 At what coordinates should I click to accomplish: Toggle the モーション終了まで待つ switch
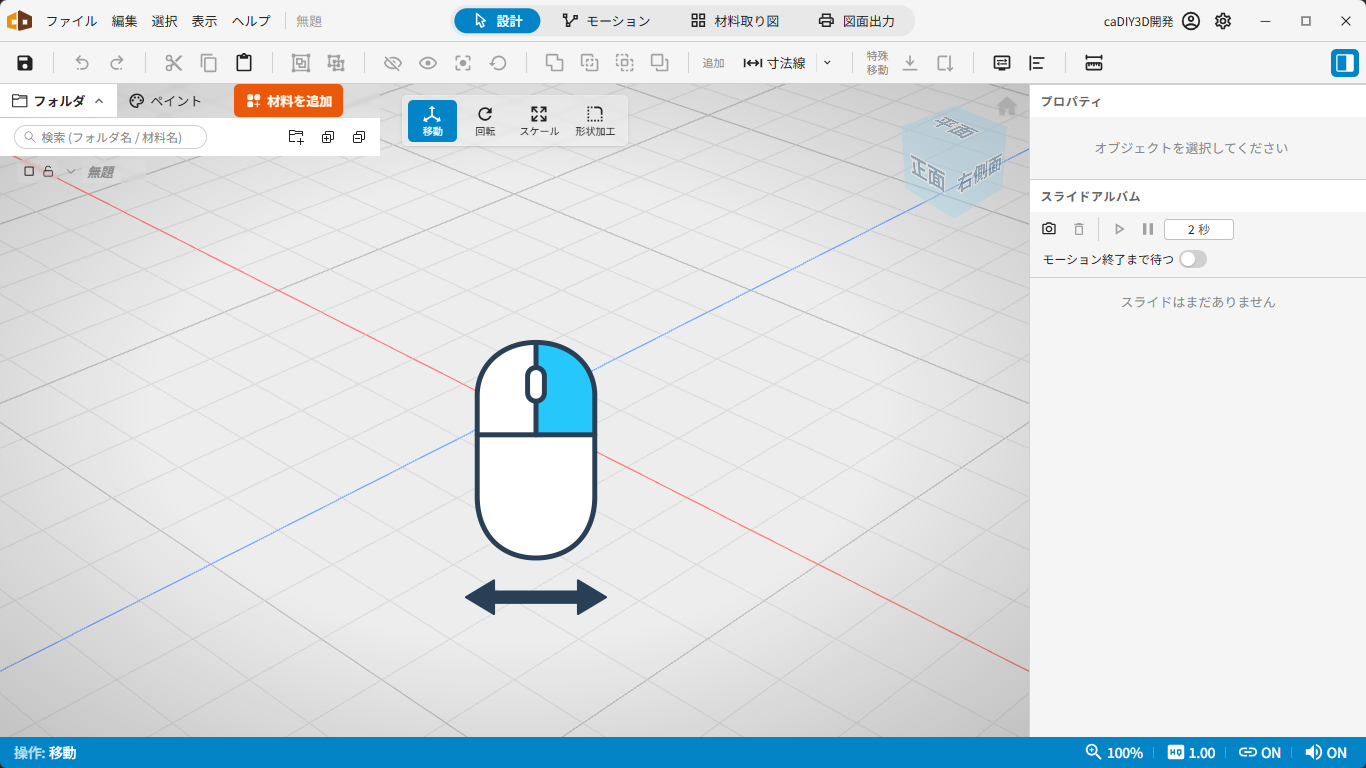1193,259
